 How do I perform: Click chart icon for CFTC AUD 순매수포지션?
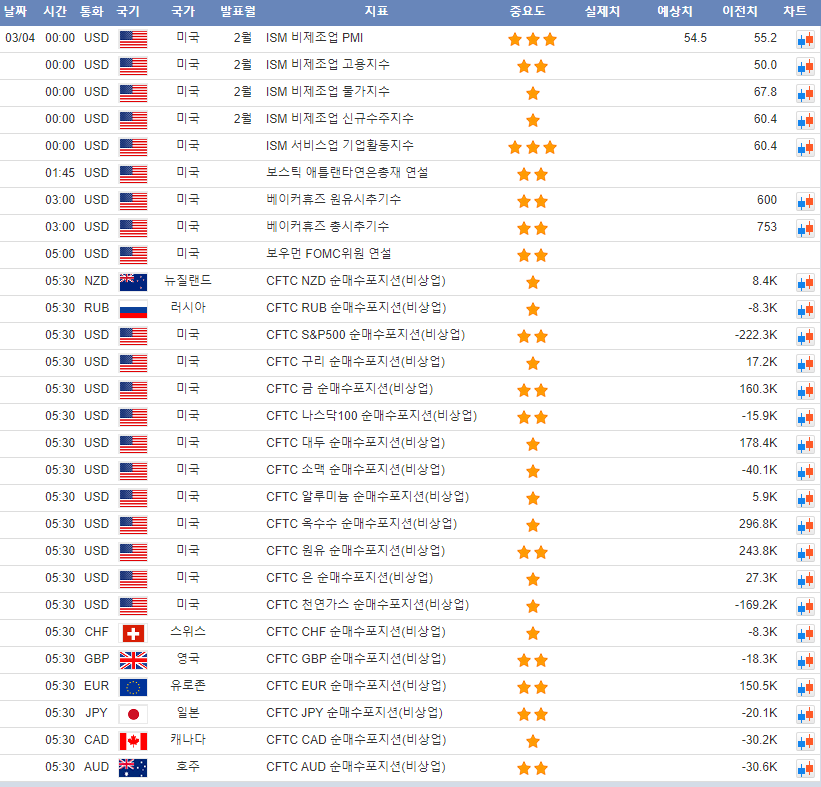coord(804,768)
